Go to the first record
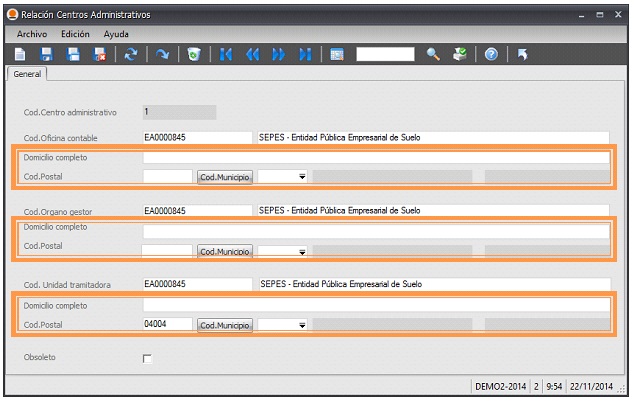Screen dimensions: 635x403 coord(226,54)
